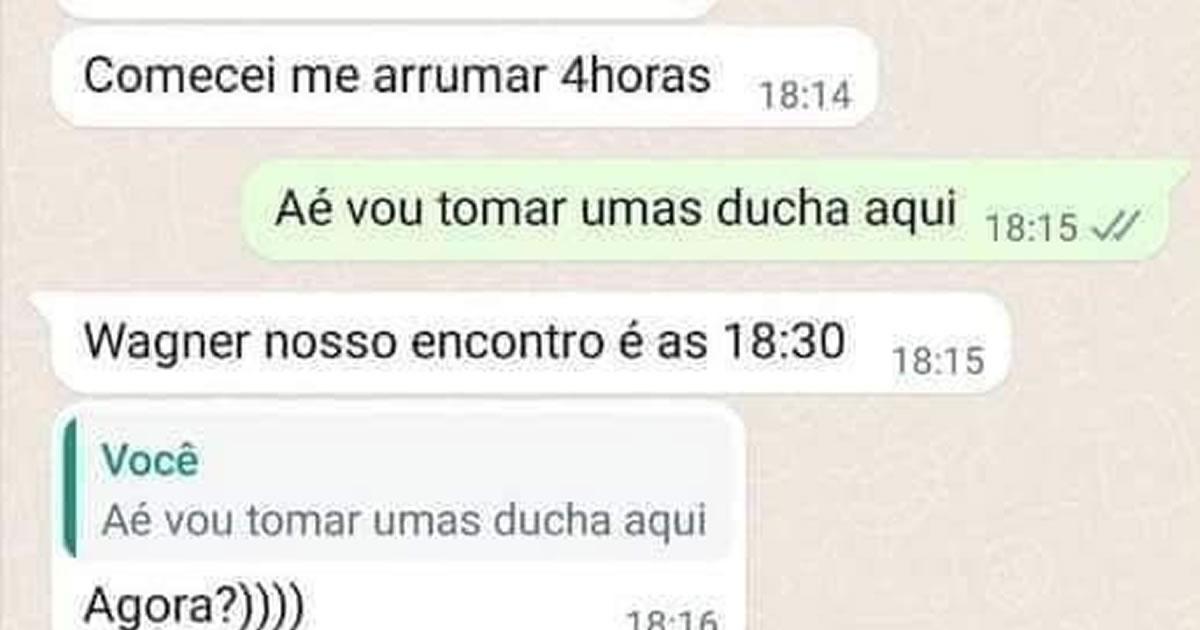Tap the "Você" sender label in the quote
The height and width of the screenshot is (630, 1200).
tap(151, 462)
